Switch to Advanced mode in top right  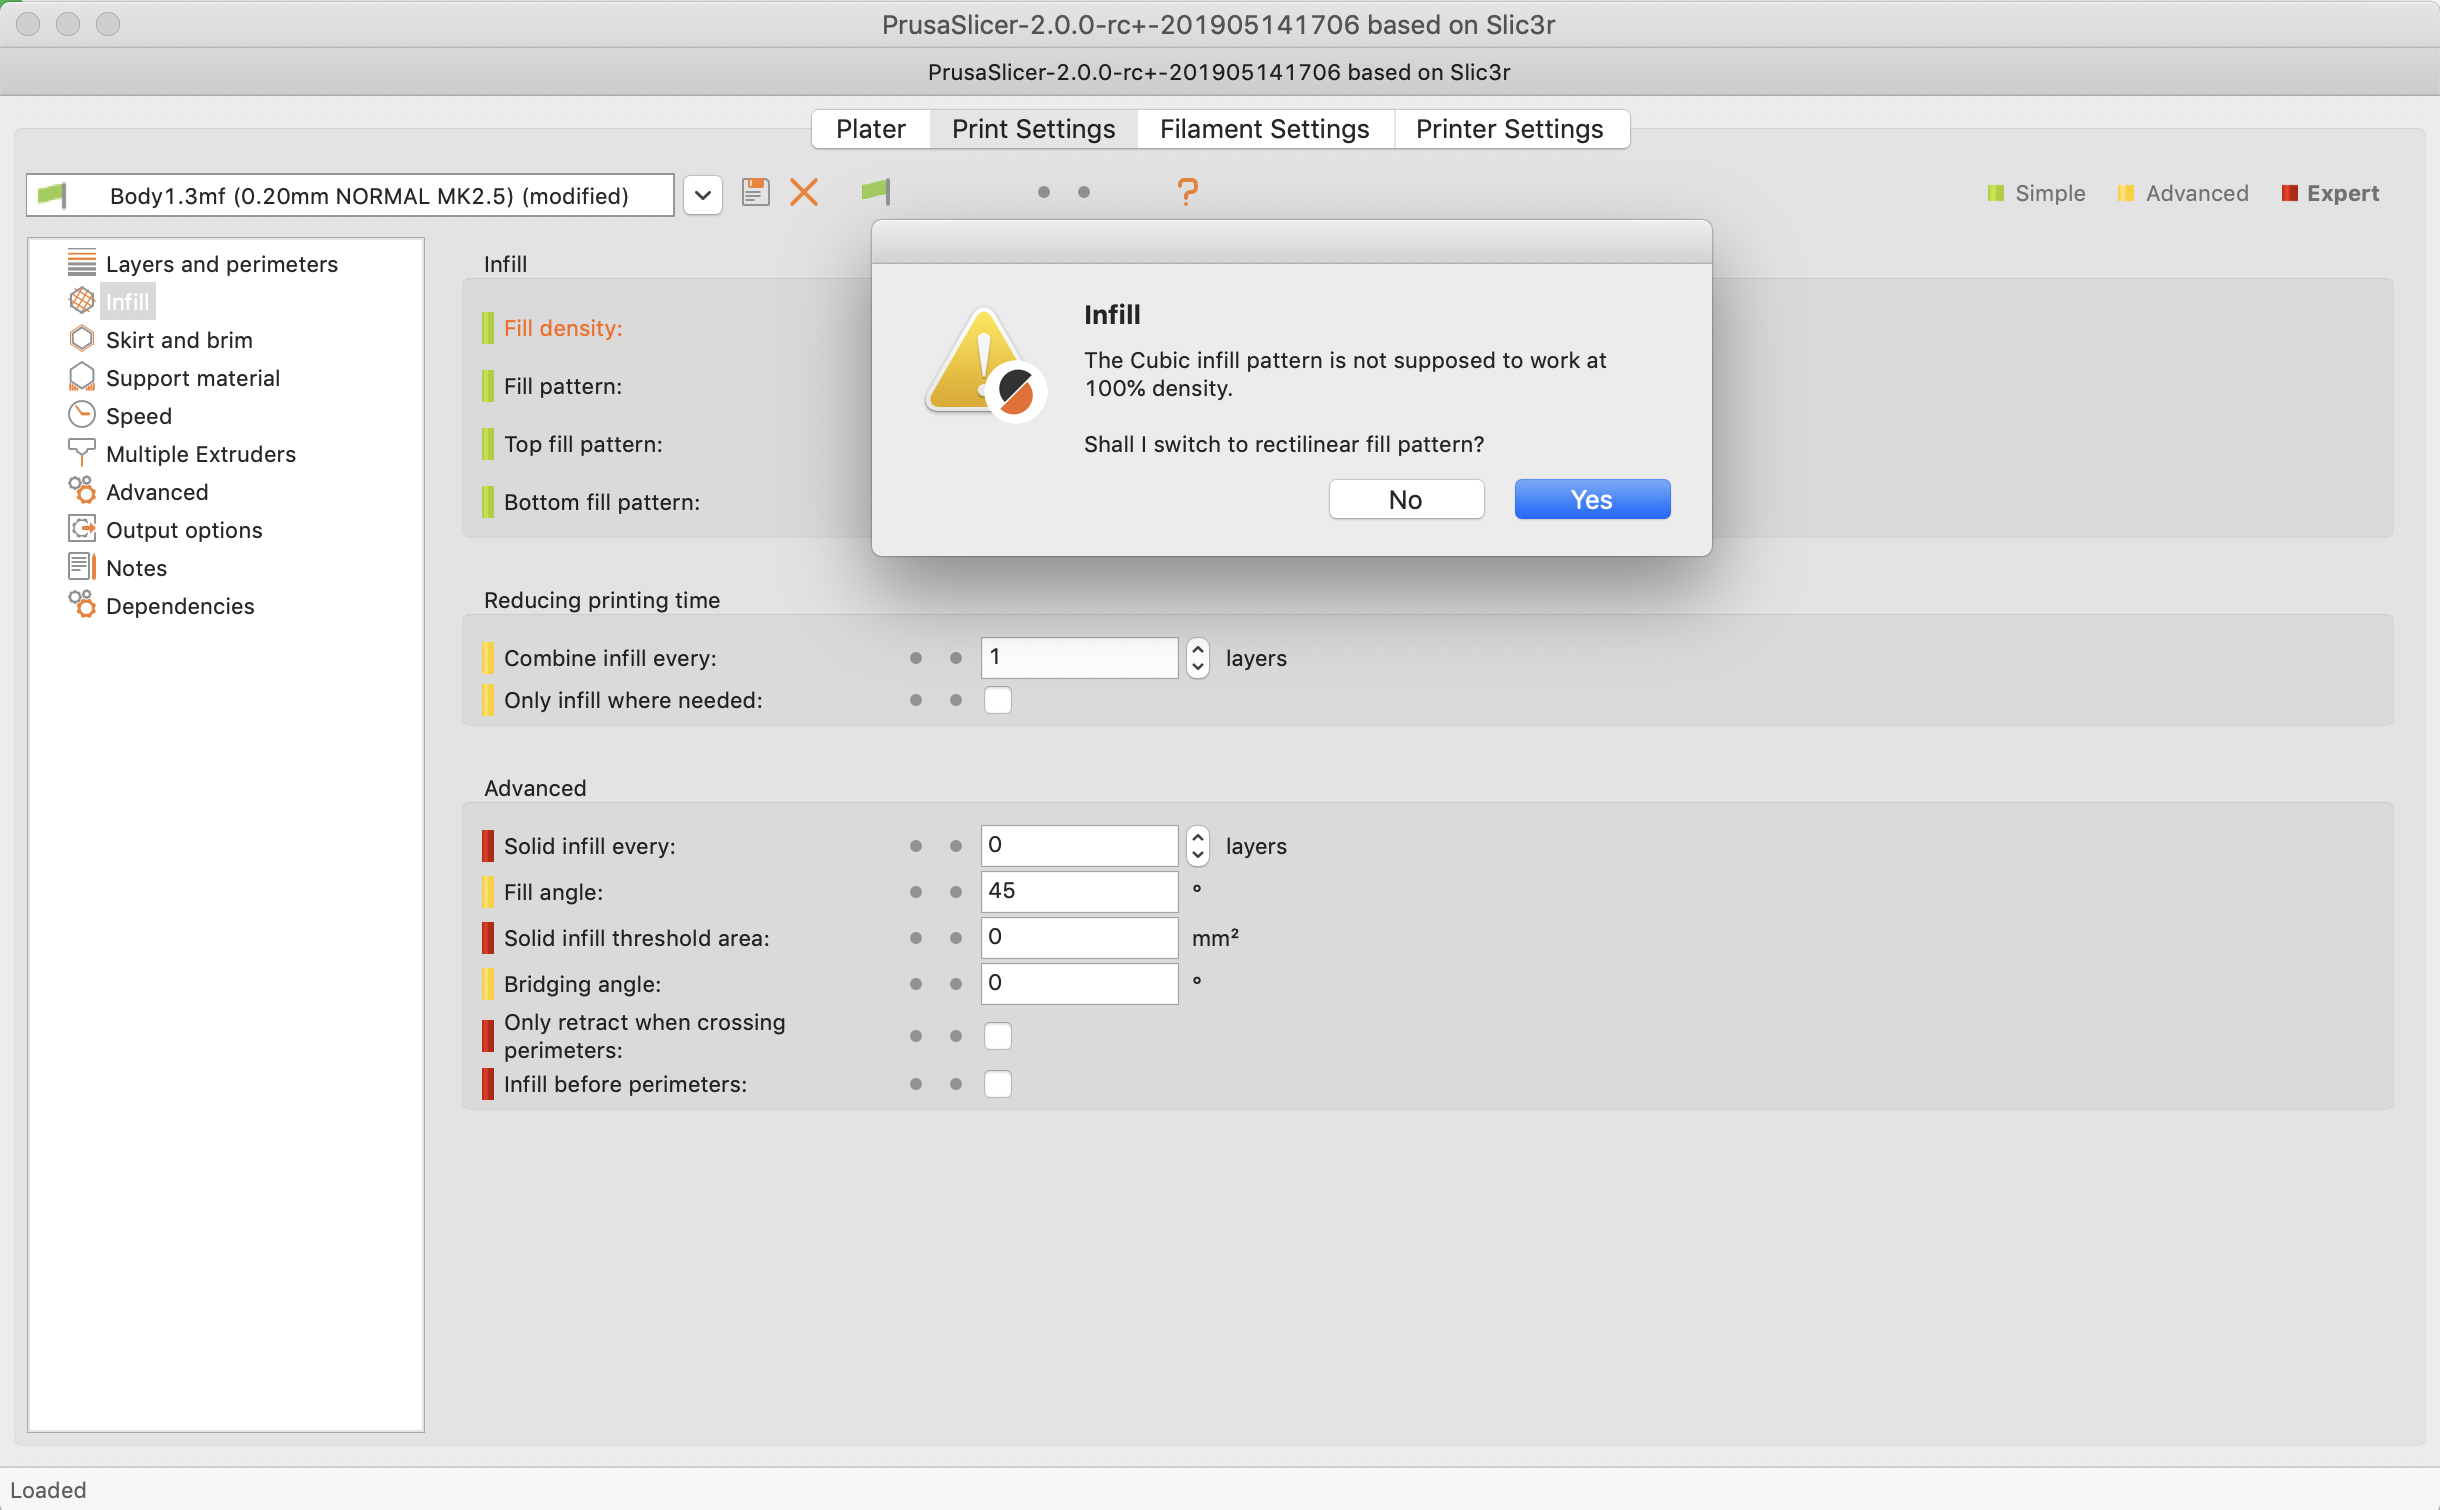pos(2183,193)
